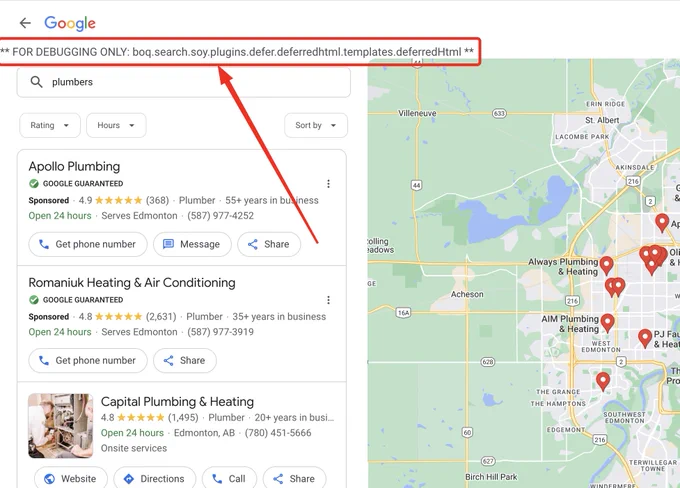This screenshot has width=680, height=488.
Task: Select the map pin above The Grange
Action: click(x=603, y=381)
